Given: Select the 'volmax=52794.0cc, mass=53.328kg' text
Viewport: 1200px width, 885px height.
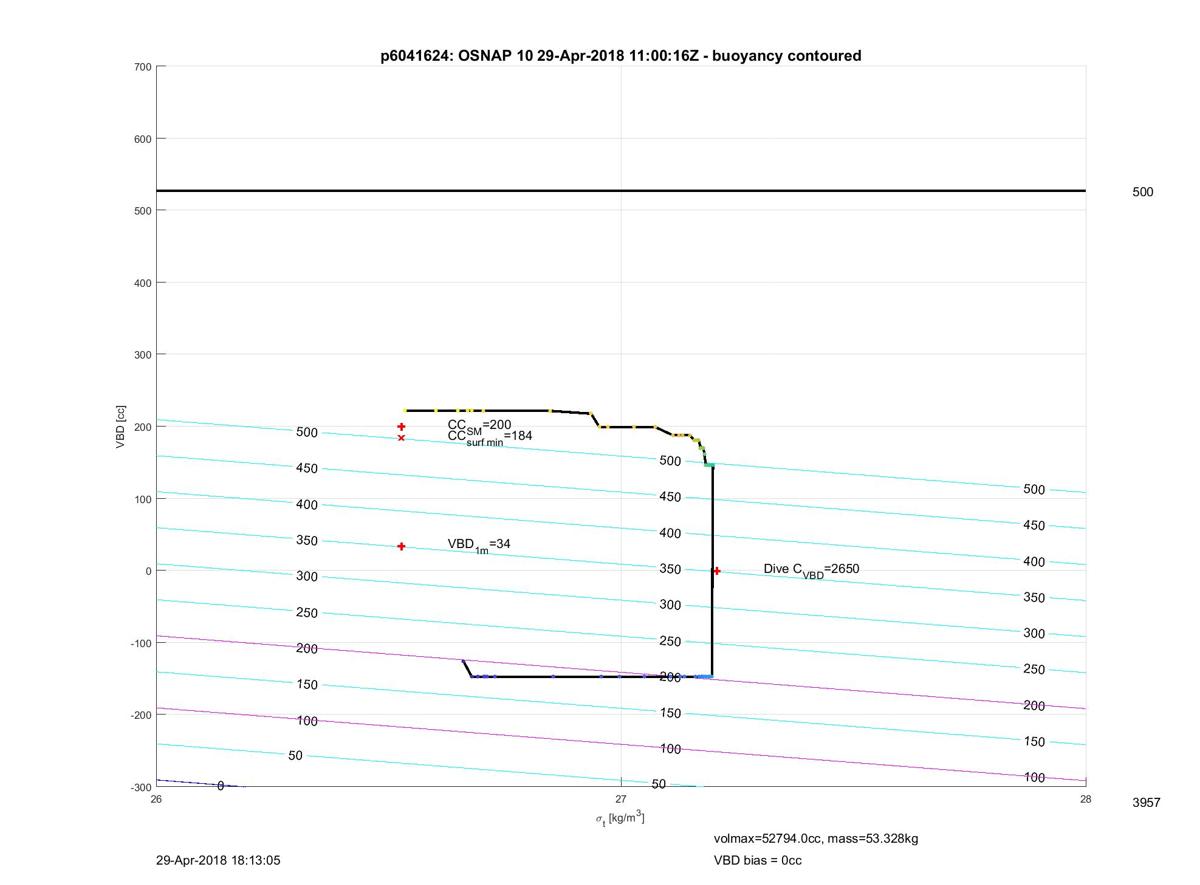Looking at the screenshot, I should (815, 838).
